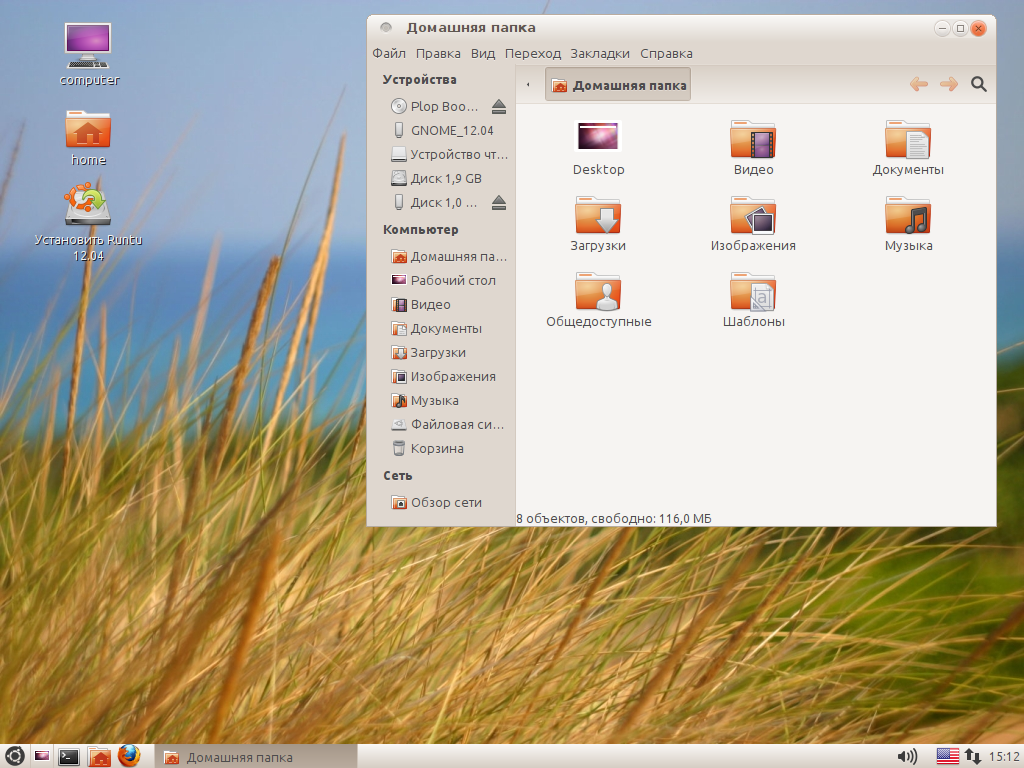This screenshot has width=1024, height=768.
Task: Open Музыка in the sidebar
Action: point(424,400)
